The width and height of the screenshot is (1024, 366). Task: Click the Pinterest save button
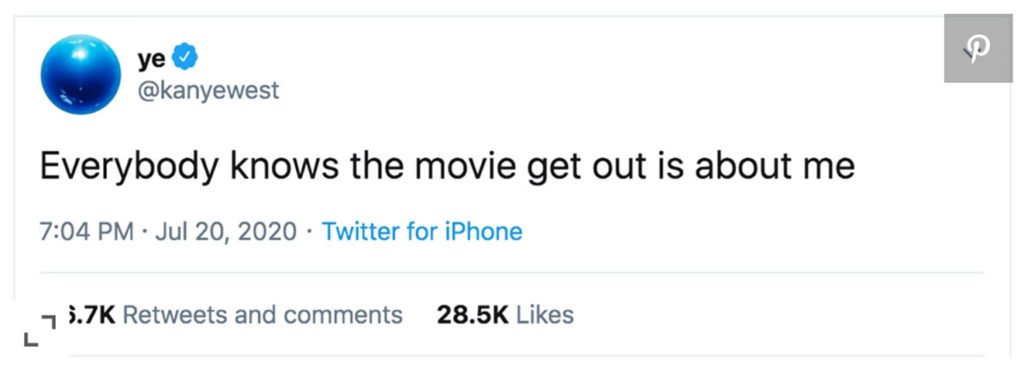(x=978, y=48)
